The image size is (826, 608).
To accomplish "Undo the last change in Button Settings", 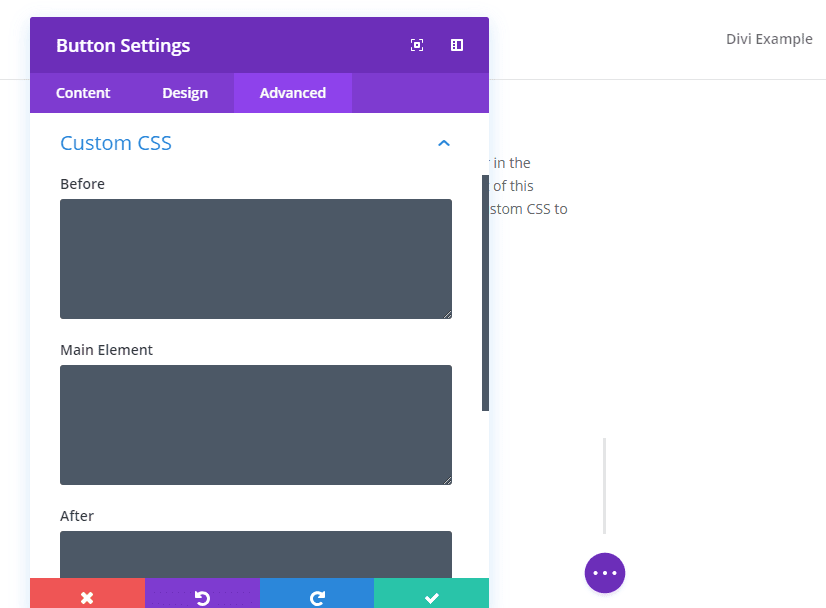I will (x=202, y=597).
